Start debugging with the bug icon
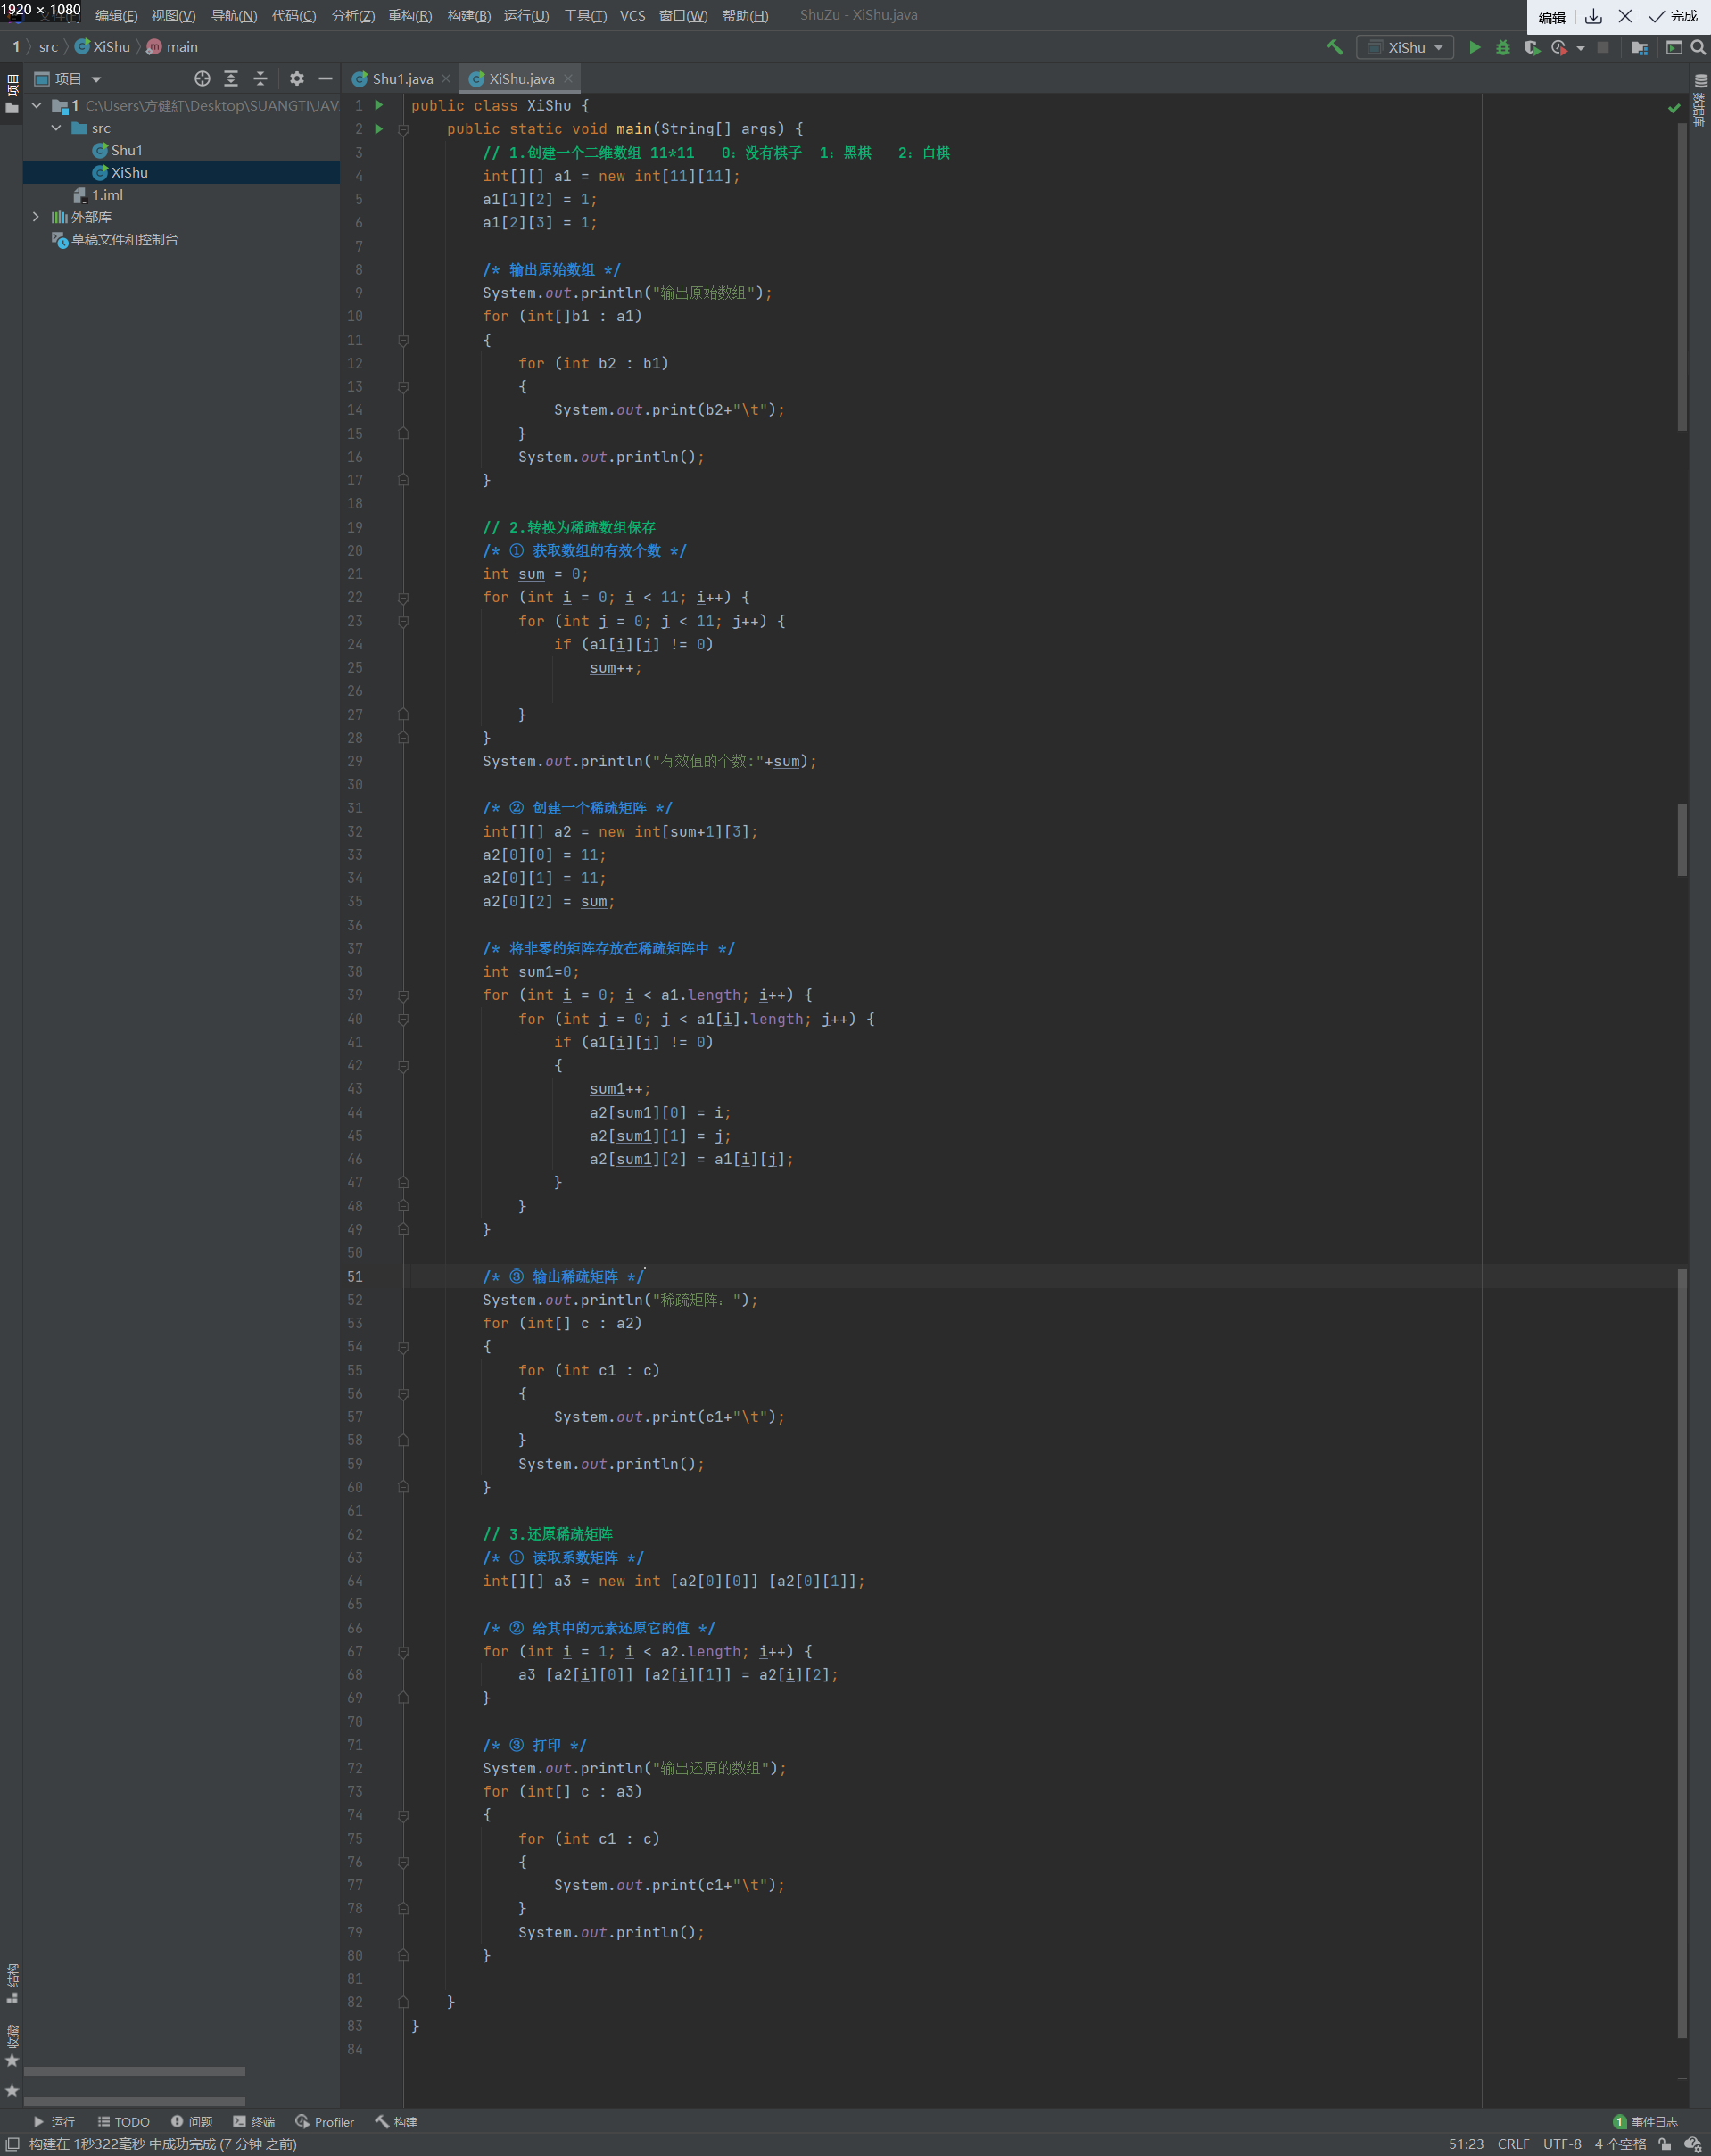1711x2156 pixels. coord(1502,47)
